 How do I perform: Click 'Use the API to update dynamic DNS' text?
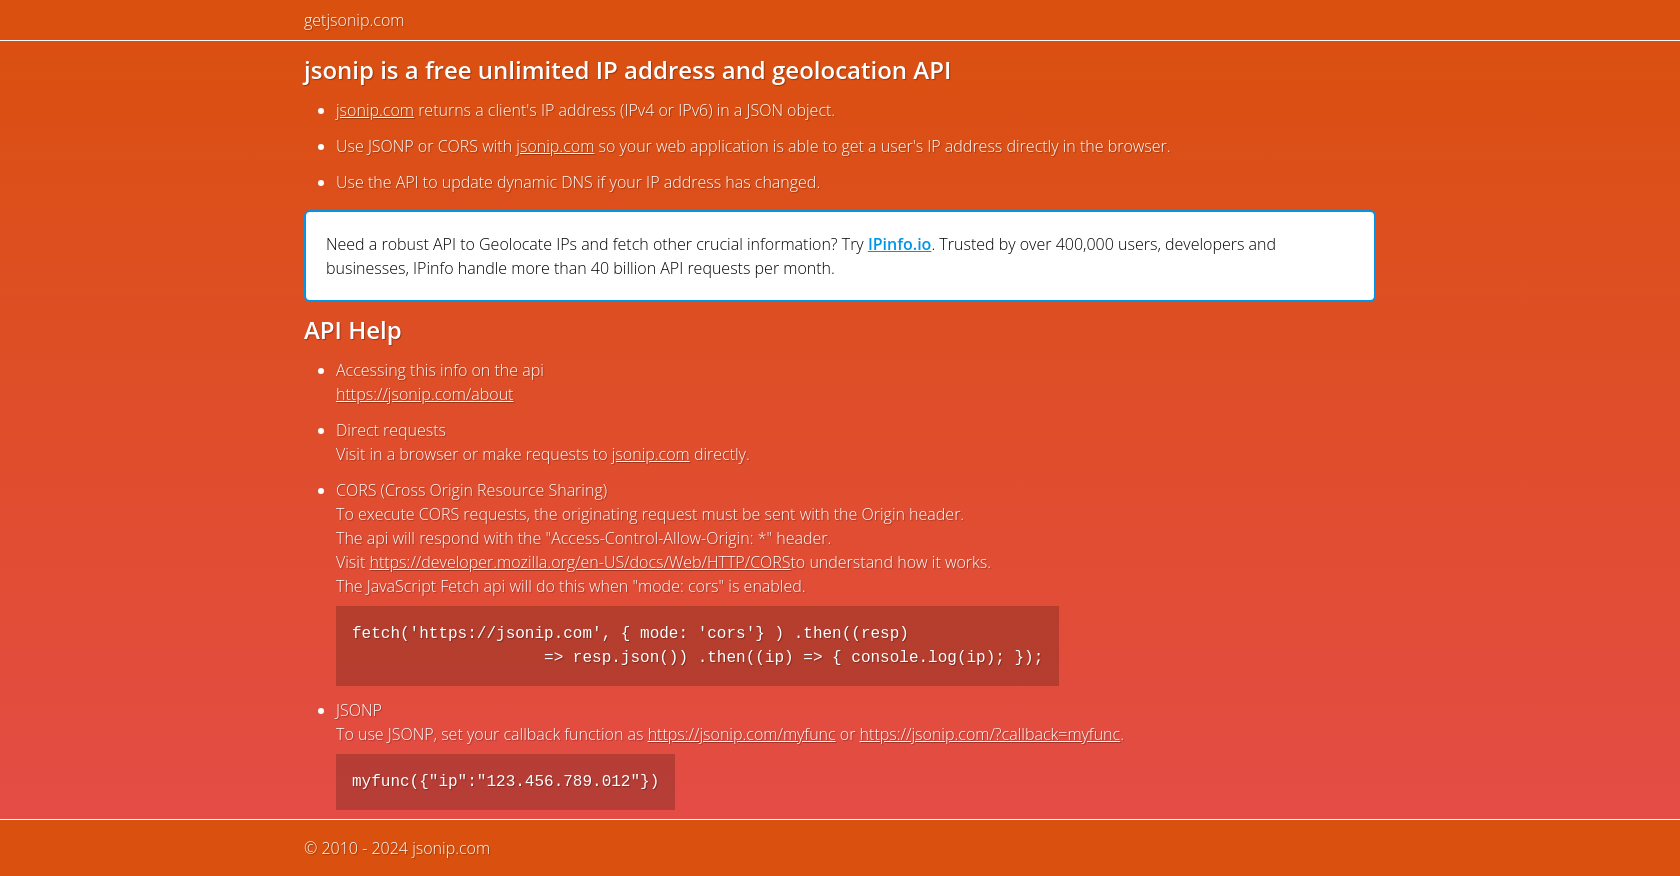[578, 182]
